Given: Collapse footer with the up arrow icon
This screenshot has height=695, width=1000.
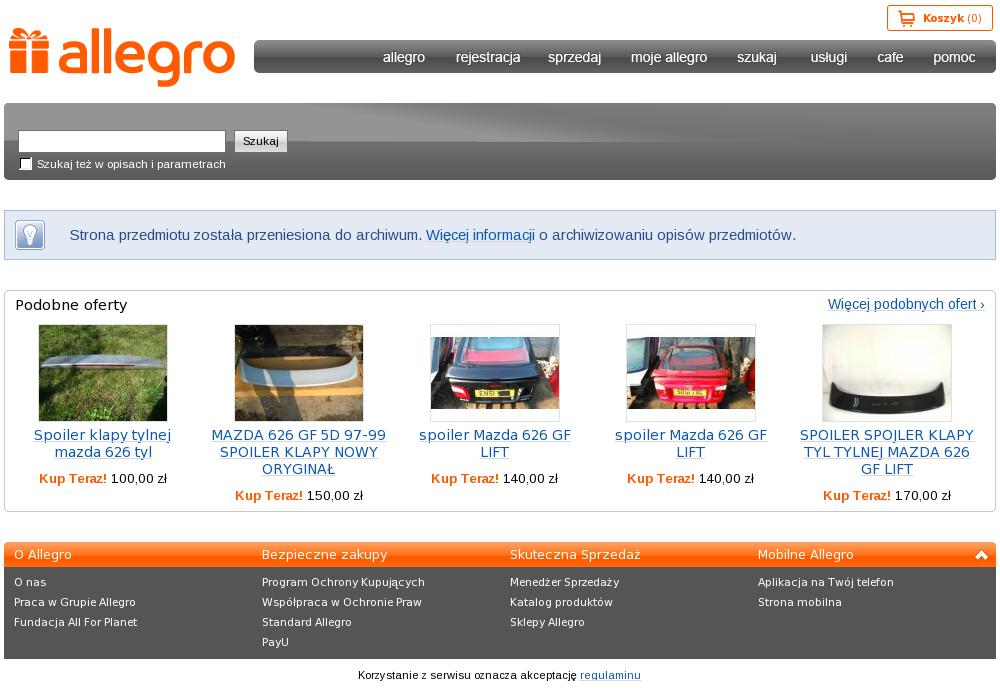Looking at the screenshot, I should (x=982, y=555).
